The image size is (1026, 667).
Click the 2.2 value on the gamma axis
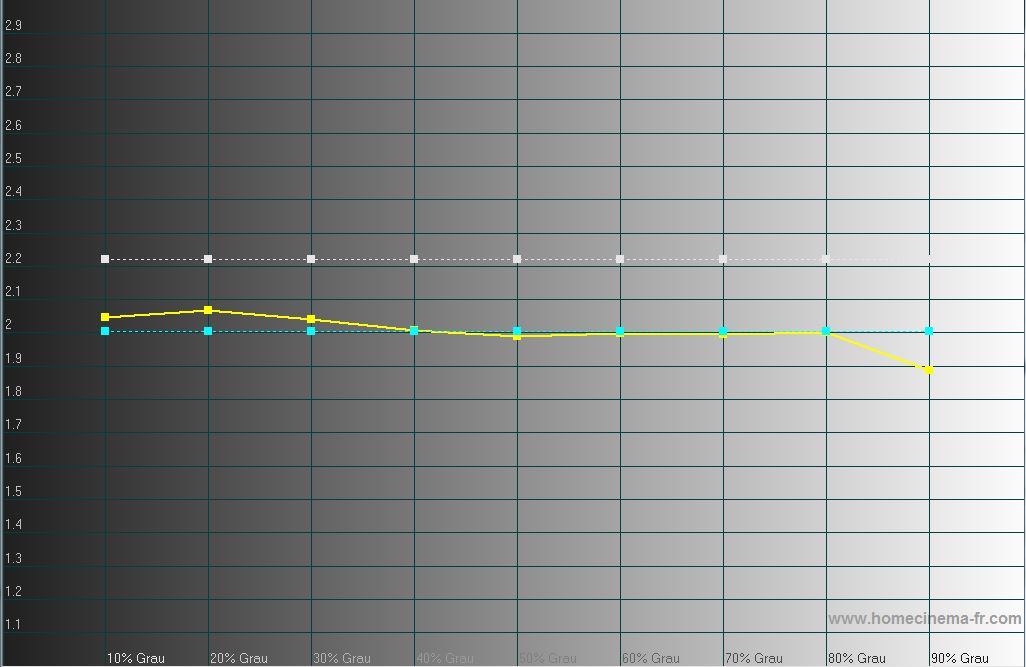(14, 259)
